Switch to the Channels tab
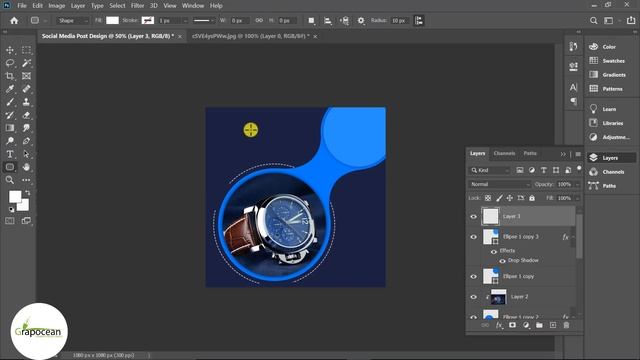This screenshot has height=360, width=640. click(x=504, y=153)
